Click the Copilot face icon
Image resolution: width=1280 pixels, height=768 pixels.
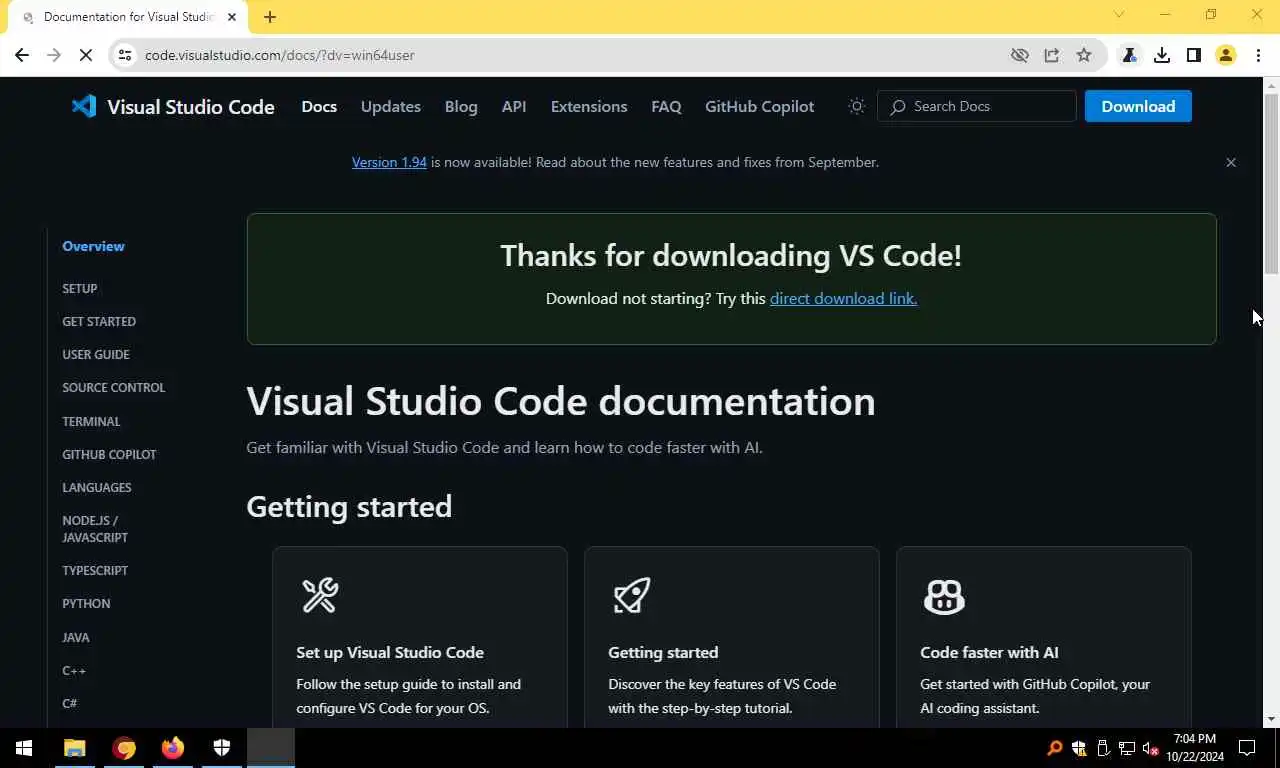944,596
